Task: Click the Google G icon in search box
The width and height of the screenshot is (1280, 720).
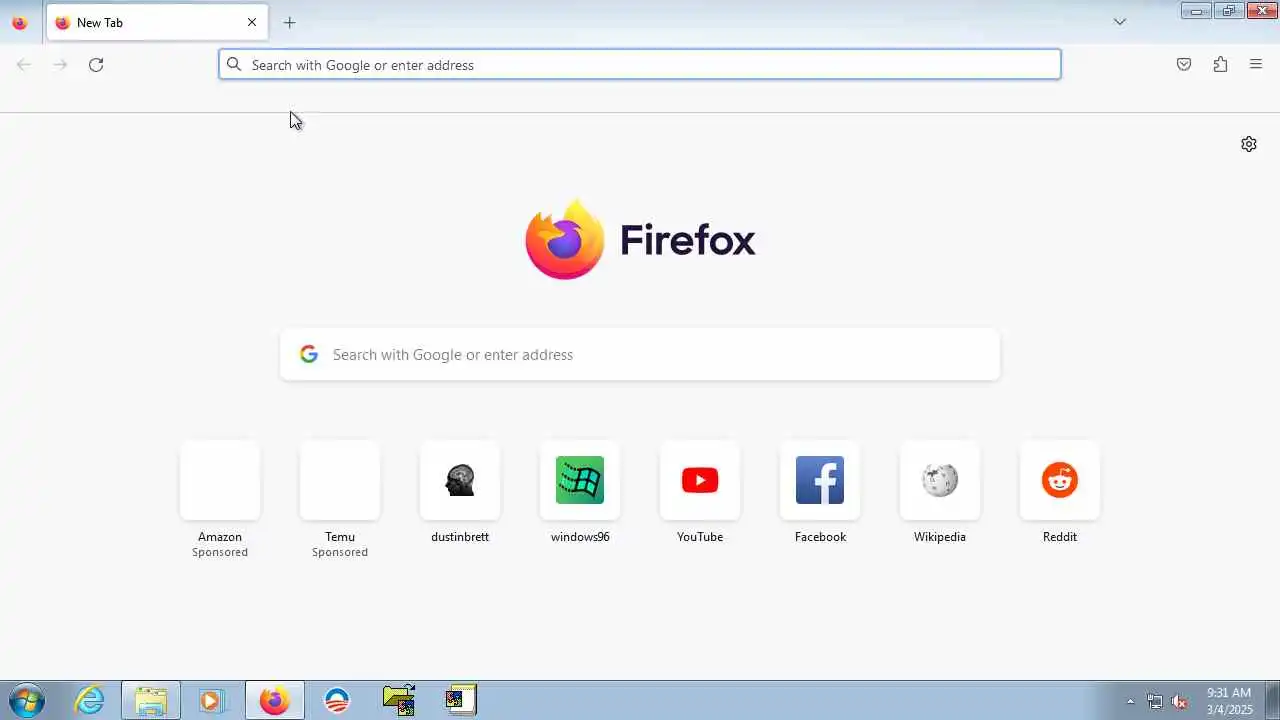Action: pos(309,354)
